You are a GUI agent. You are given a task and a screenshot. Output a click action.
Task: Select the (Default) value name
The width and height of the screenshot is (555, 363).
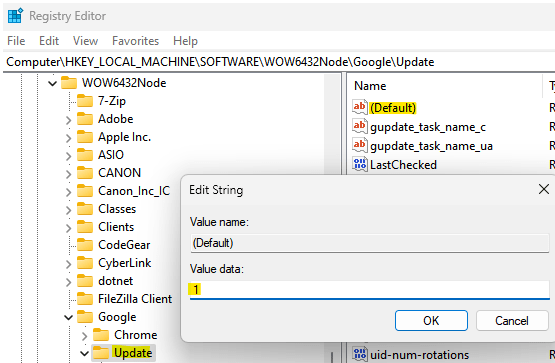click(x=393, y=108)
